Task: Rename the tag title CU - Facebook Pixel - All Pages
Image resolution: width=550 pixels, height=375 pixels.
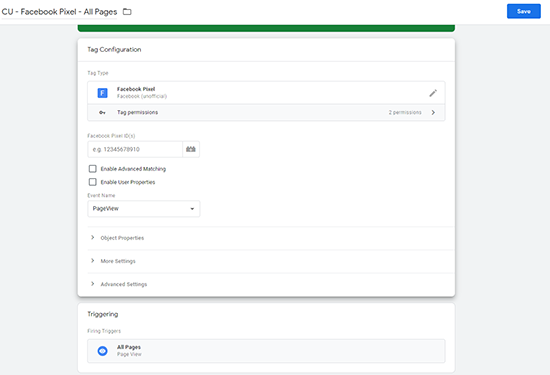Action: click(59, 12)
